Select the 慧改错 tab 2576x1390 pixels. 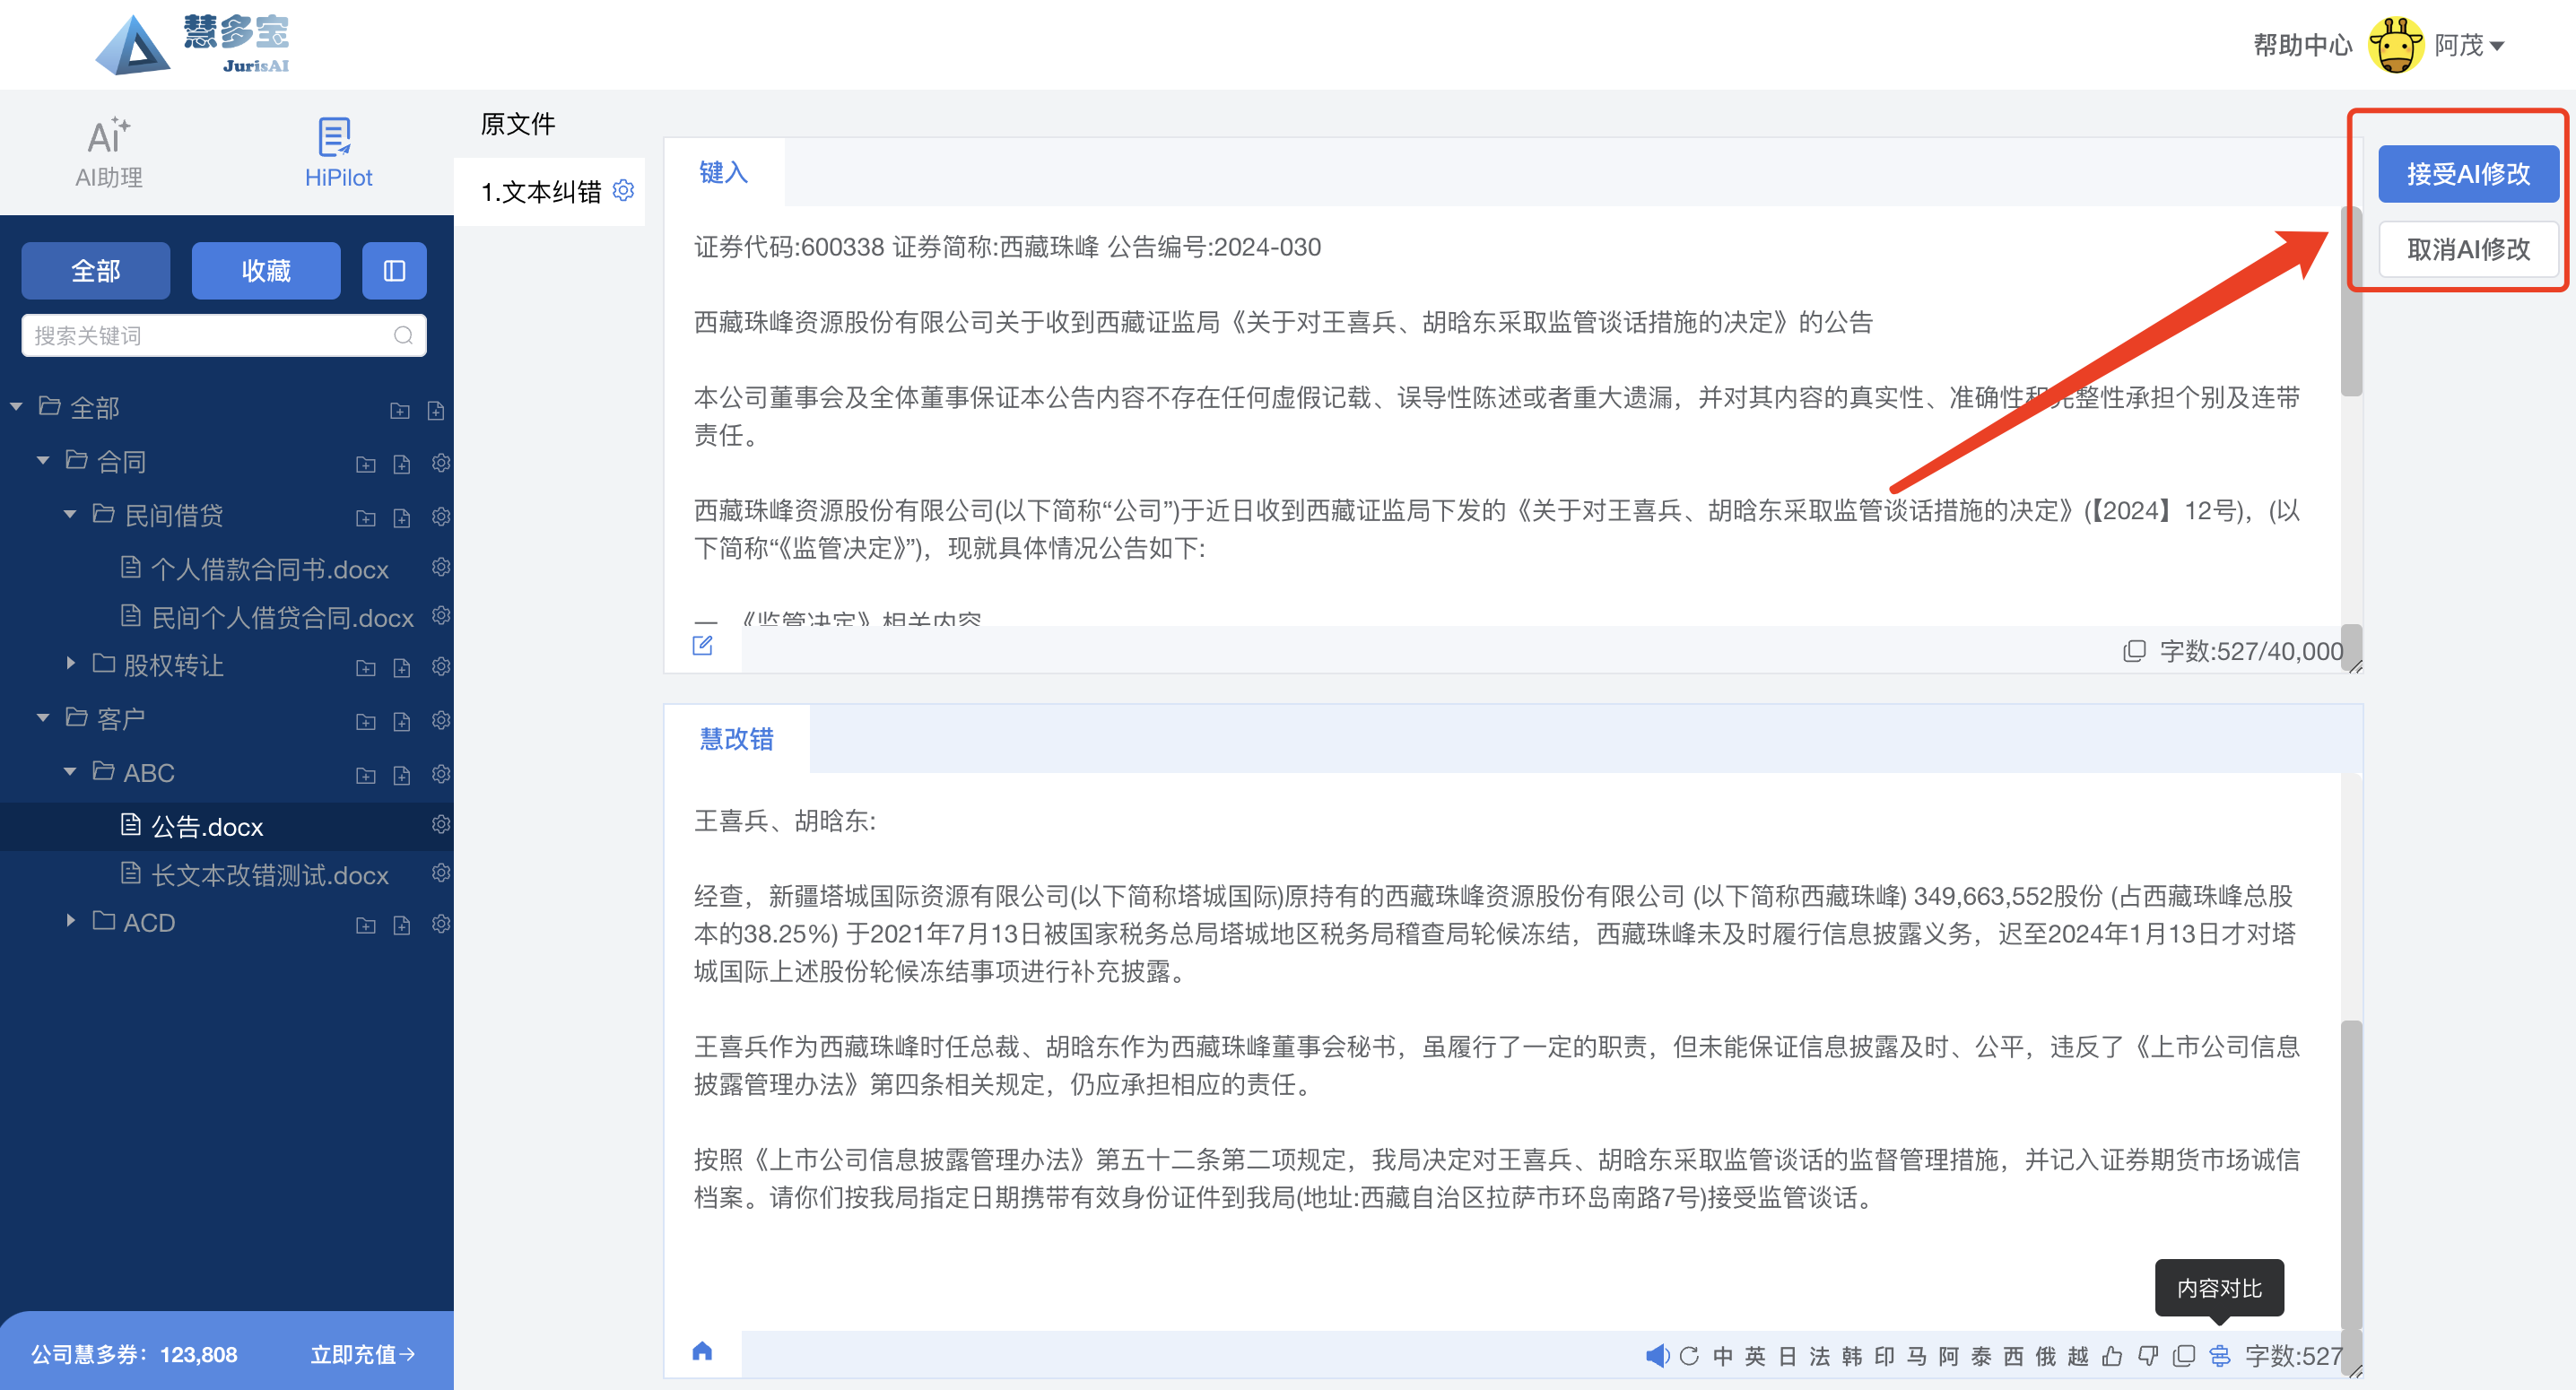(x=736, y=738)
